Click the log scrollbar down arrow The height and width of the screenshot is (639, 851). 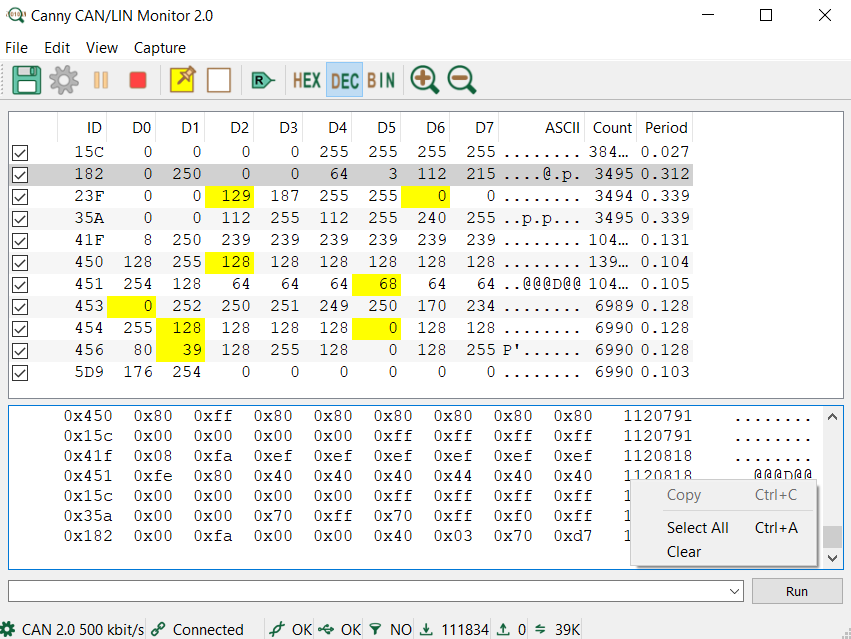point(833,558)
